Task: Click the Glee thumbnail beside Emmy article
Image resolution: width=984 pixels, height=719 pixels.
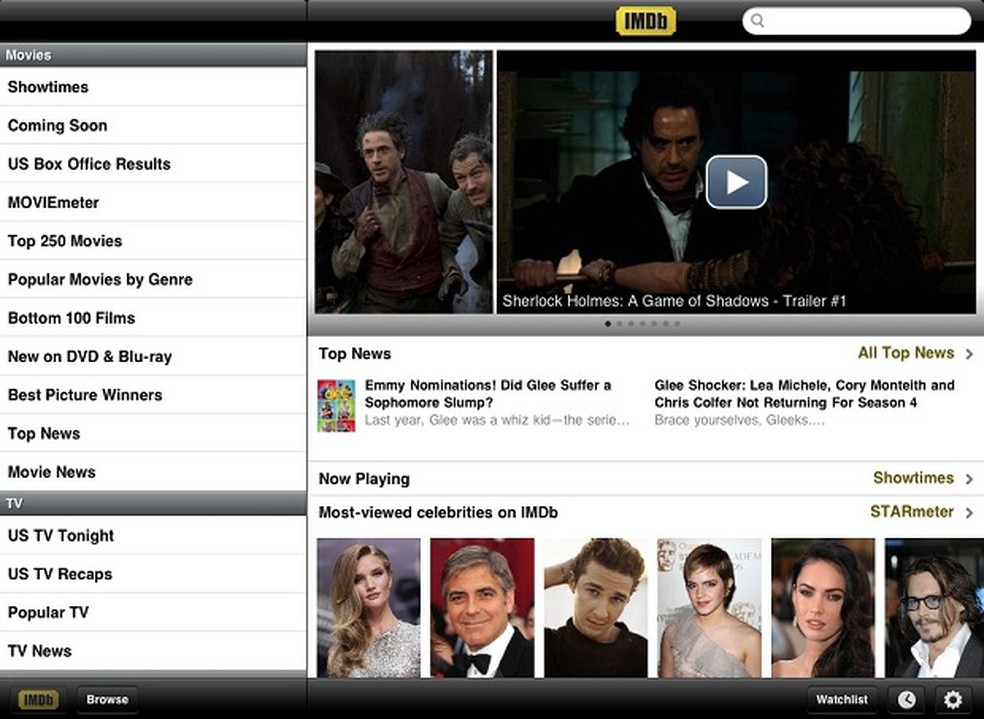Action: [336, 405]
